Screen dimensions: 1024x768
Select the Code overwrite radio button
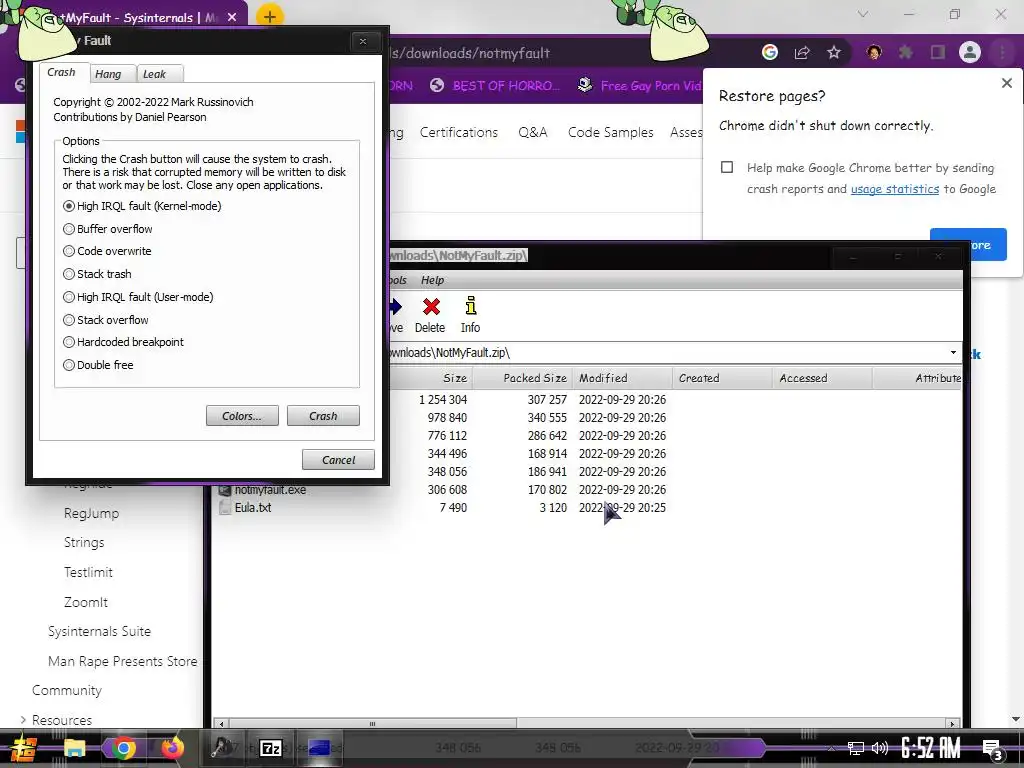click(x=69, y=251)
